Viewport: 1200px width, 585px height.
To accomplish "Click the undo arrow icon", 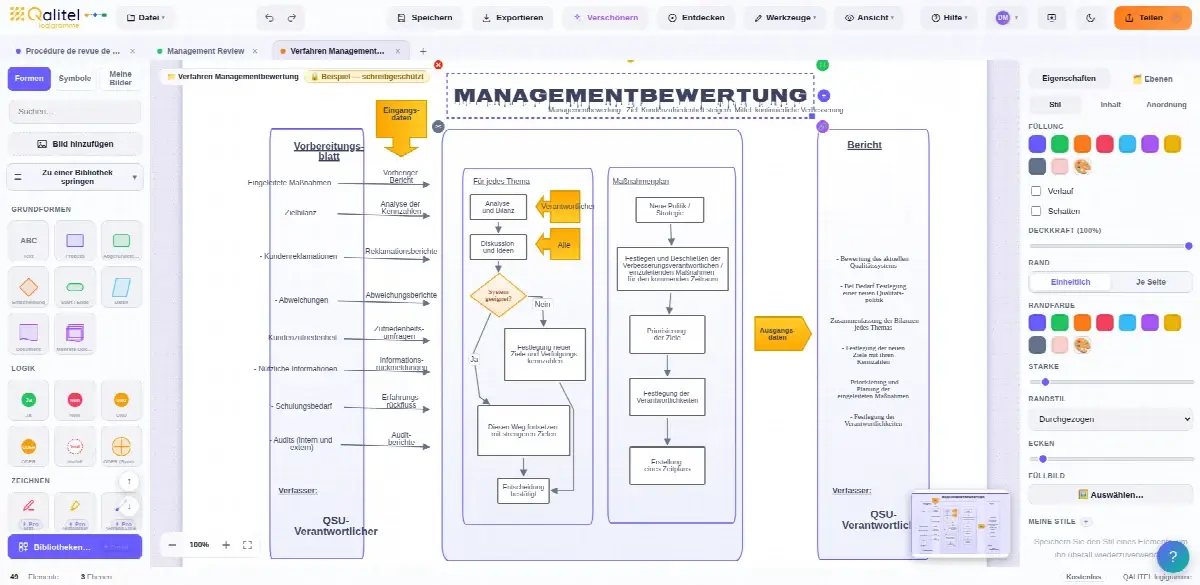I will tap(269, 18).
